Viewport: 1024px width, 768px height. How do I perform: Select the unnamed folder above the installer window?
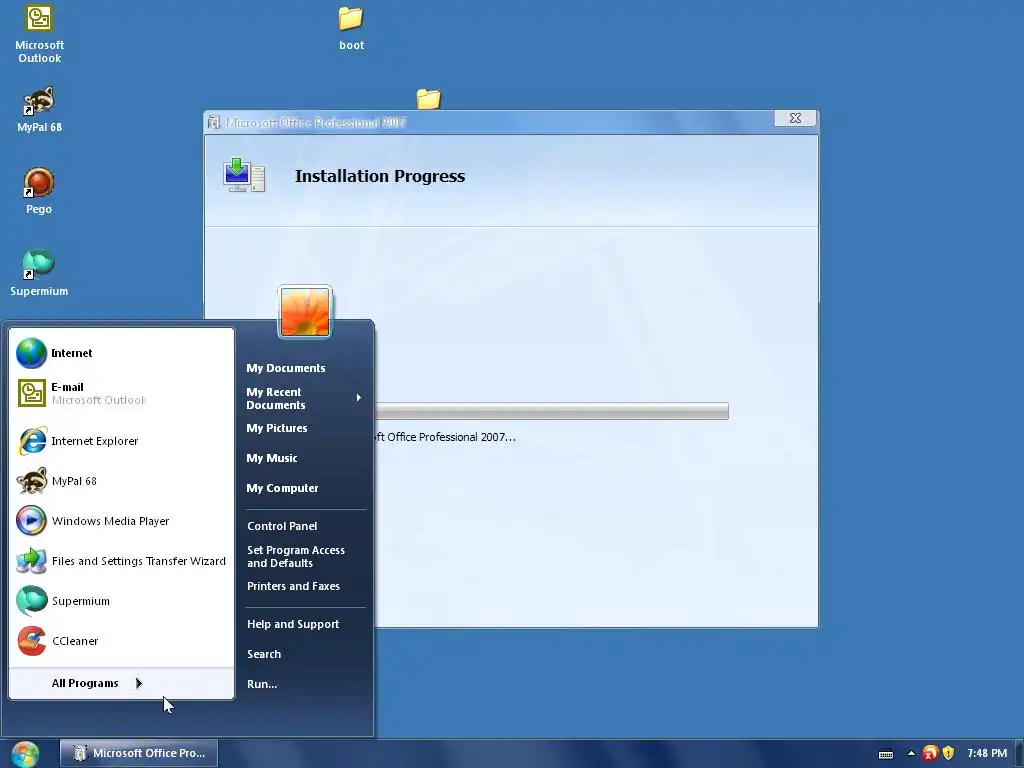(428, 99)
